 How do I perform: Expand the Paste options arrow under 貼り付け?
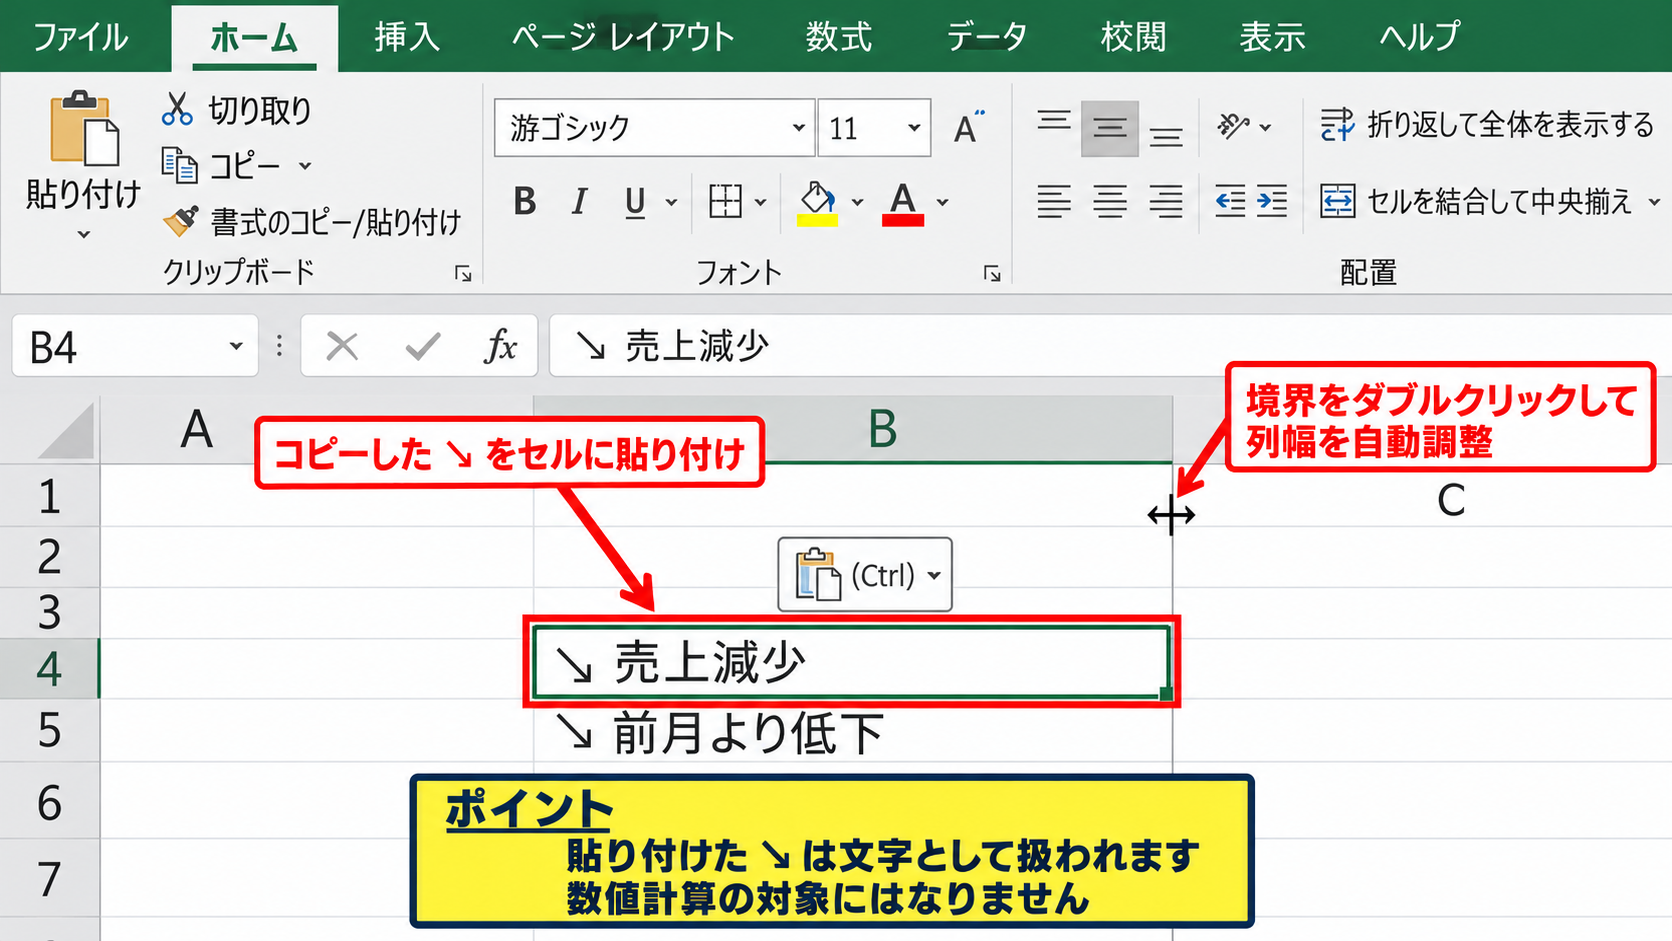click(84, 235)
